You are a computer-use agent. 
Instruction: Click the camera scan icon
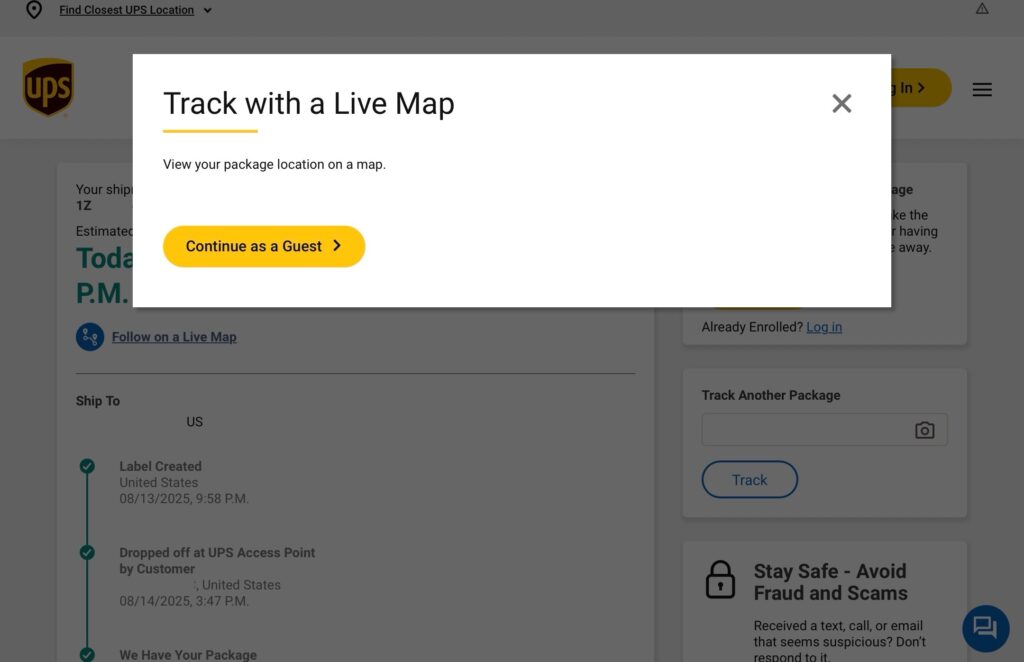924,430
